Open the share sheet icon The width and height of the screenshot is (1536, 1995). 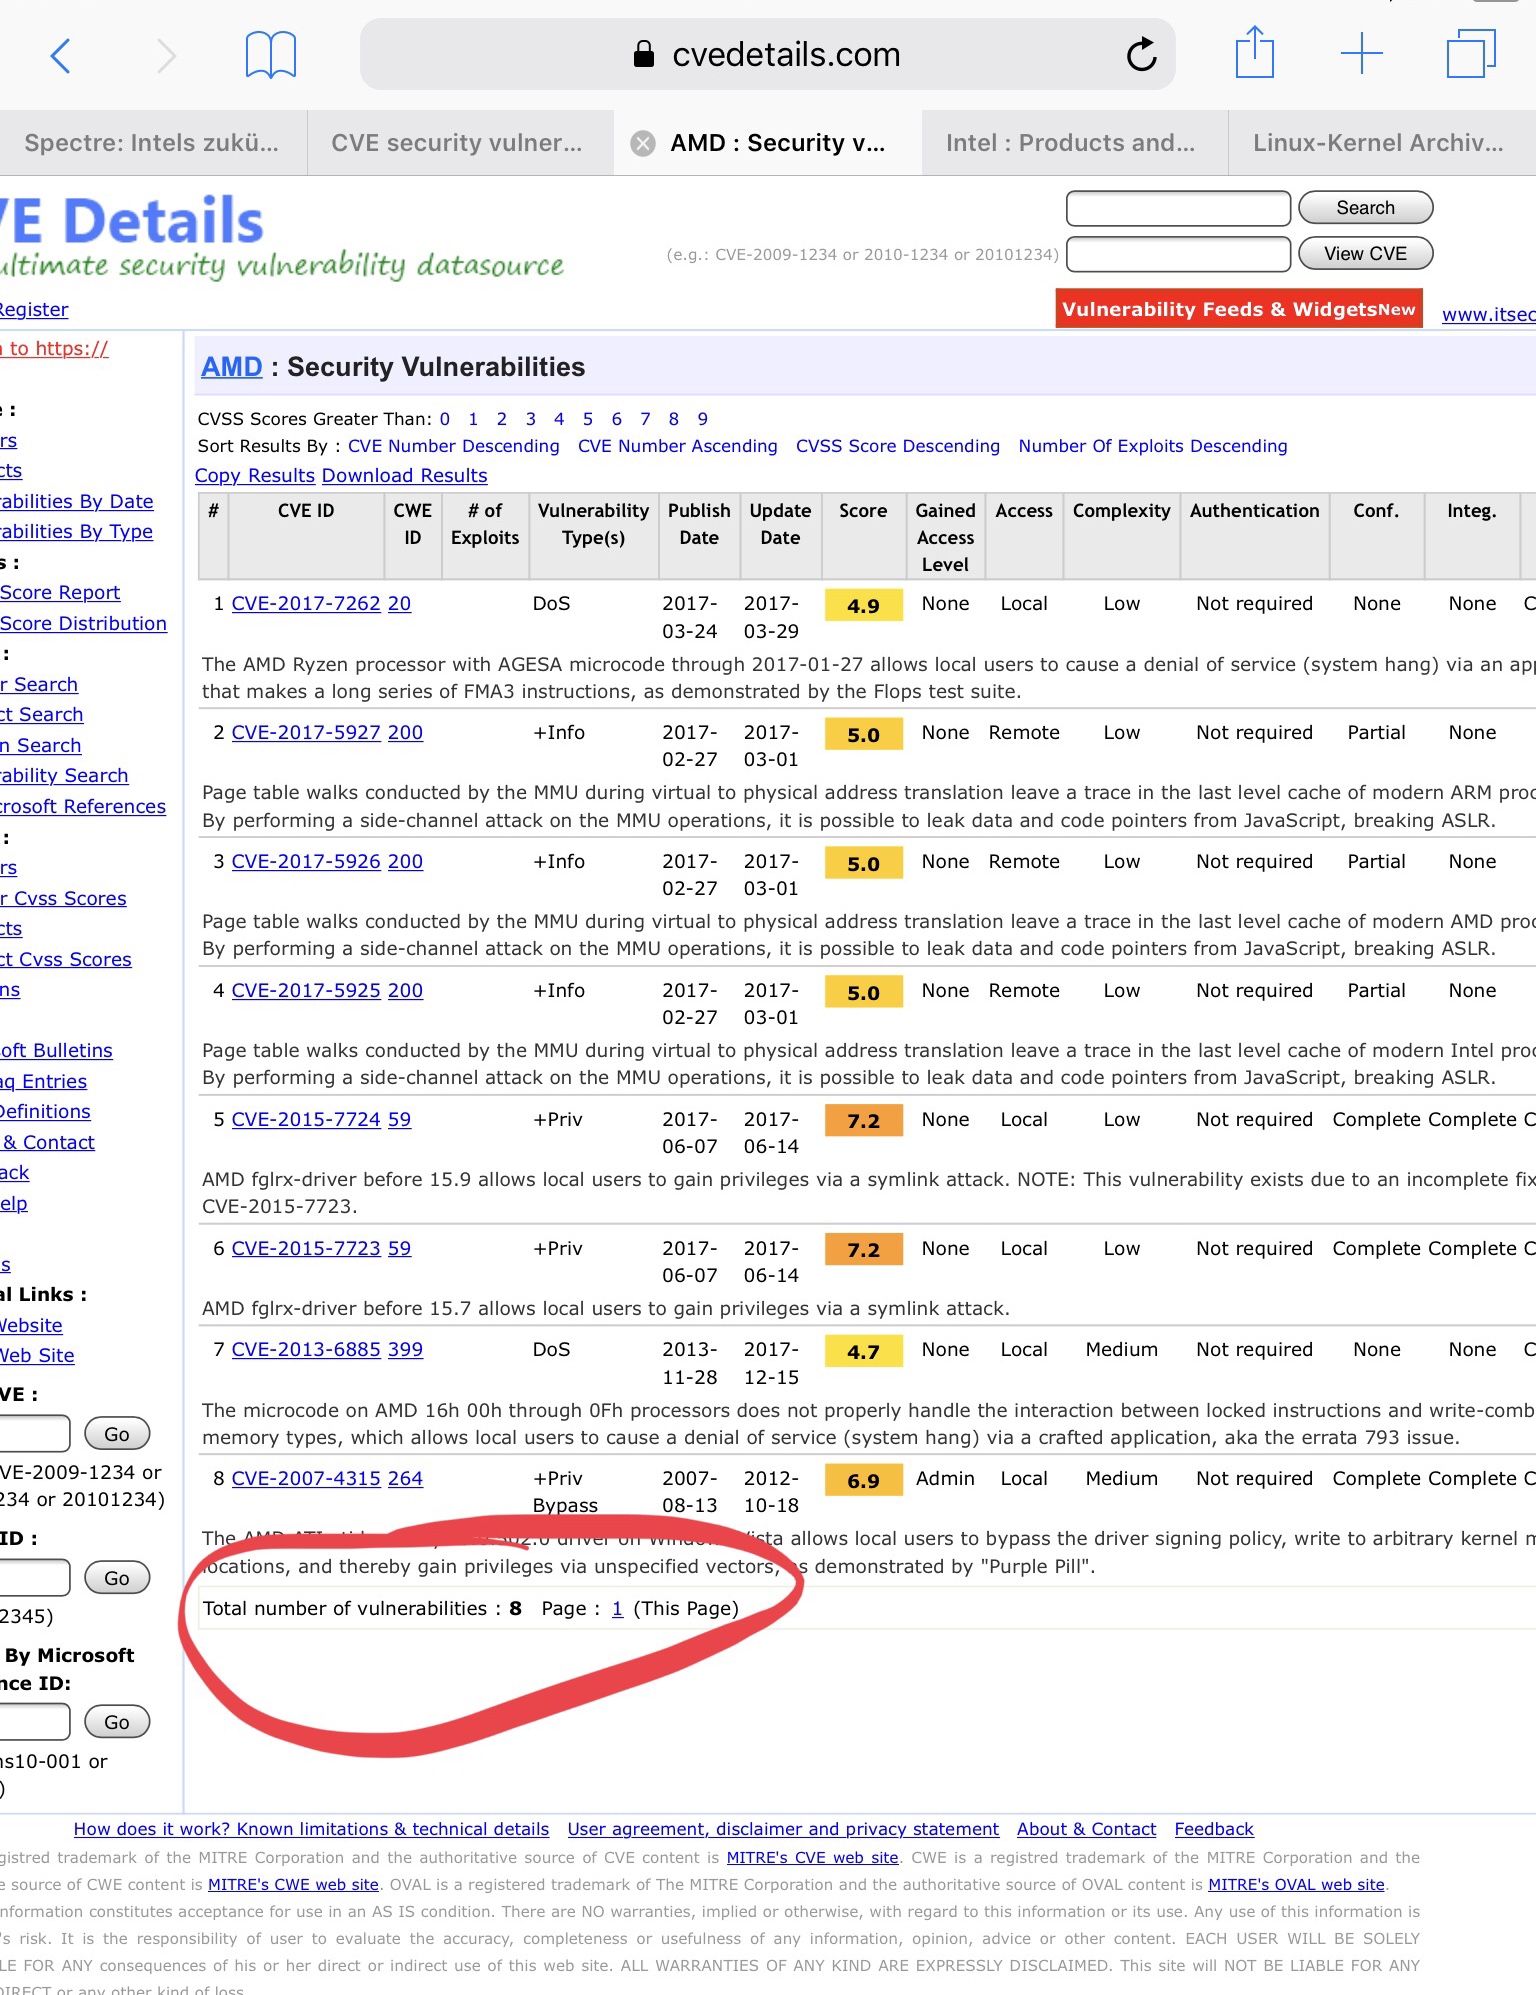(1254, 52)
